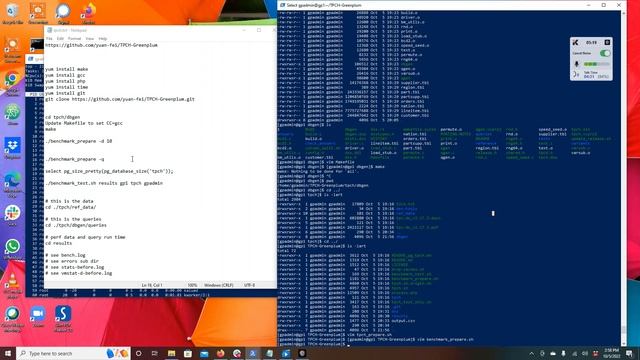Click the K logo in the noise widget
The image size is (640, 360).
point(576,42)
